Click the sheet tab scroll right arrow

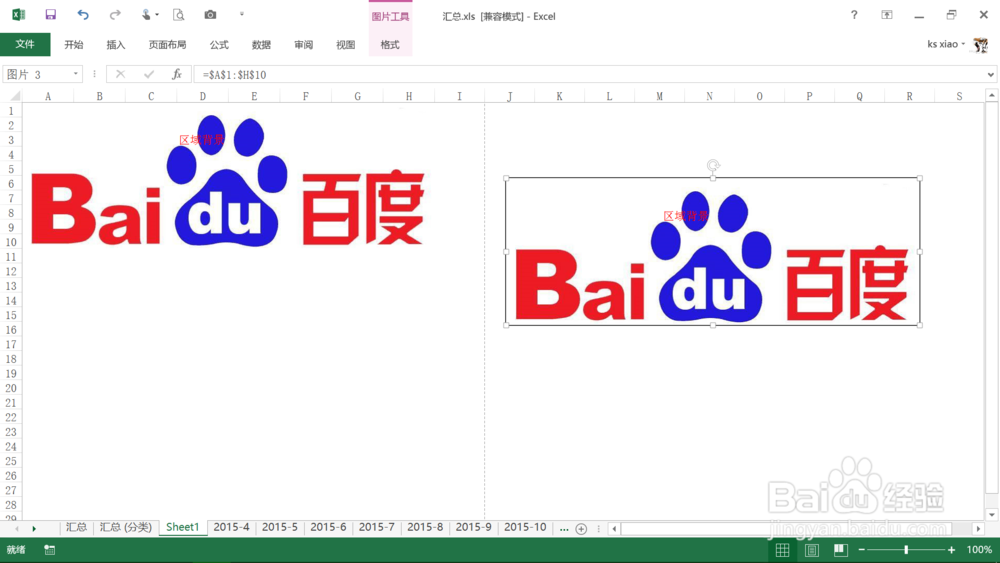34,529
